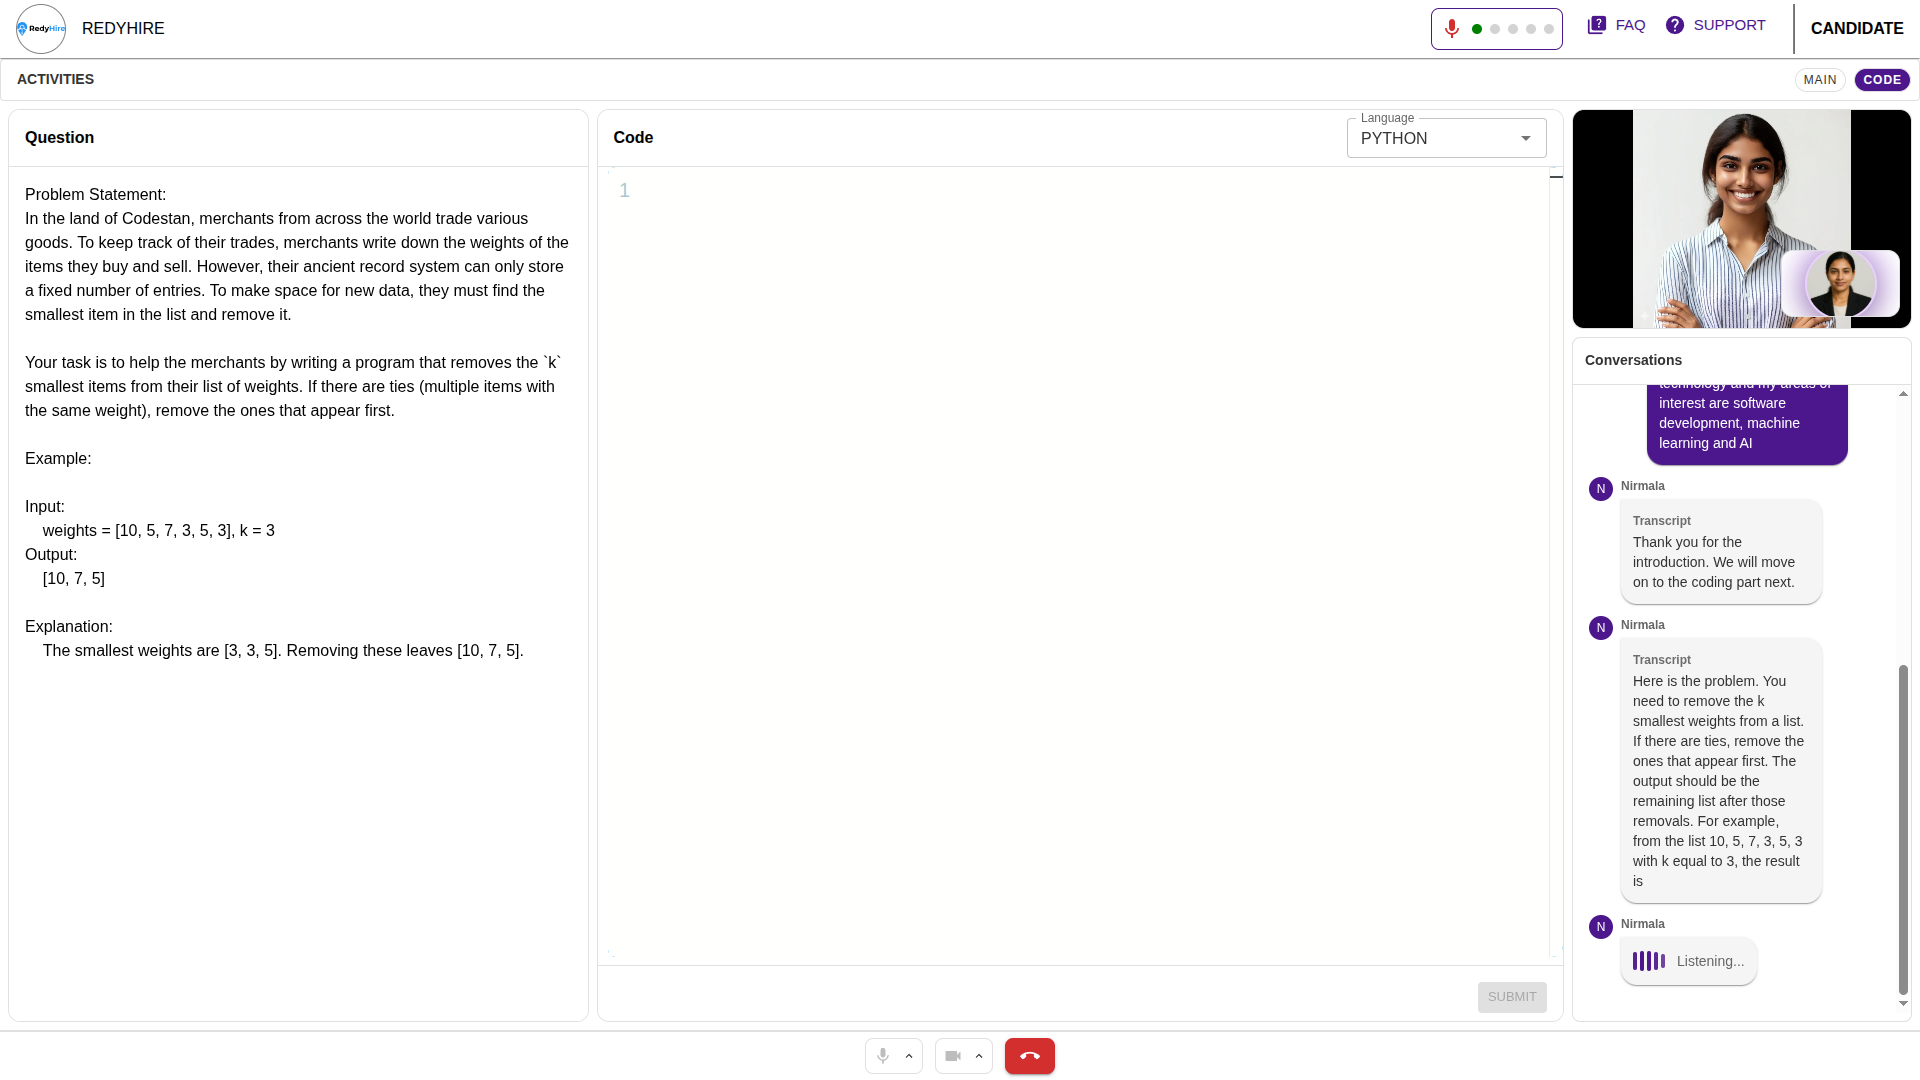Open the FAQ book icon
1920x1080 pixels.
click(1597, 25)
